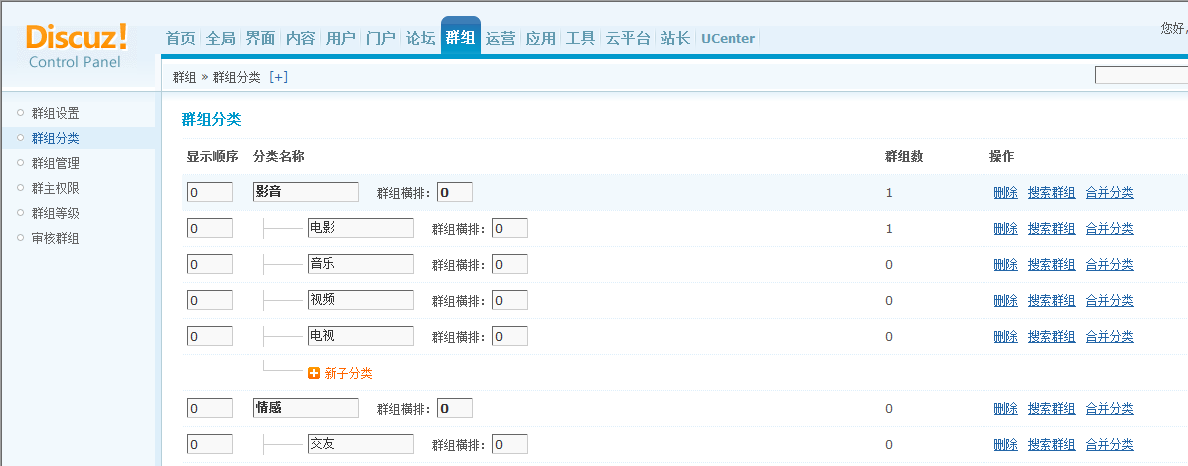Viewport: 1188px width, 466px height.
Task: Click the search box at top right
Action: [1140, 75]
